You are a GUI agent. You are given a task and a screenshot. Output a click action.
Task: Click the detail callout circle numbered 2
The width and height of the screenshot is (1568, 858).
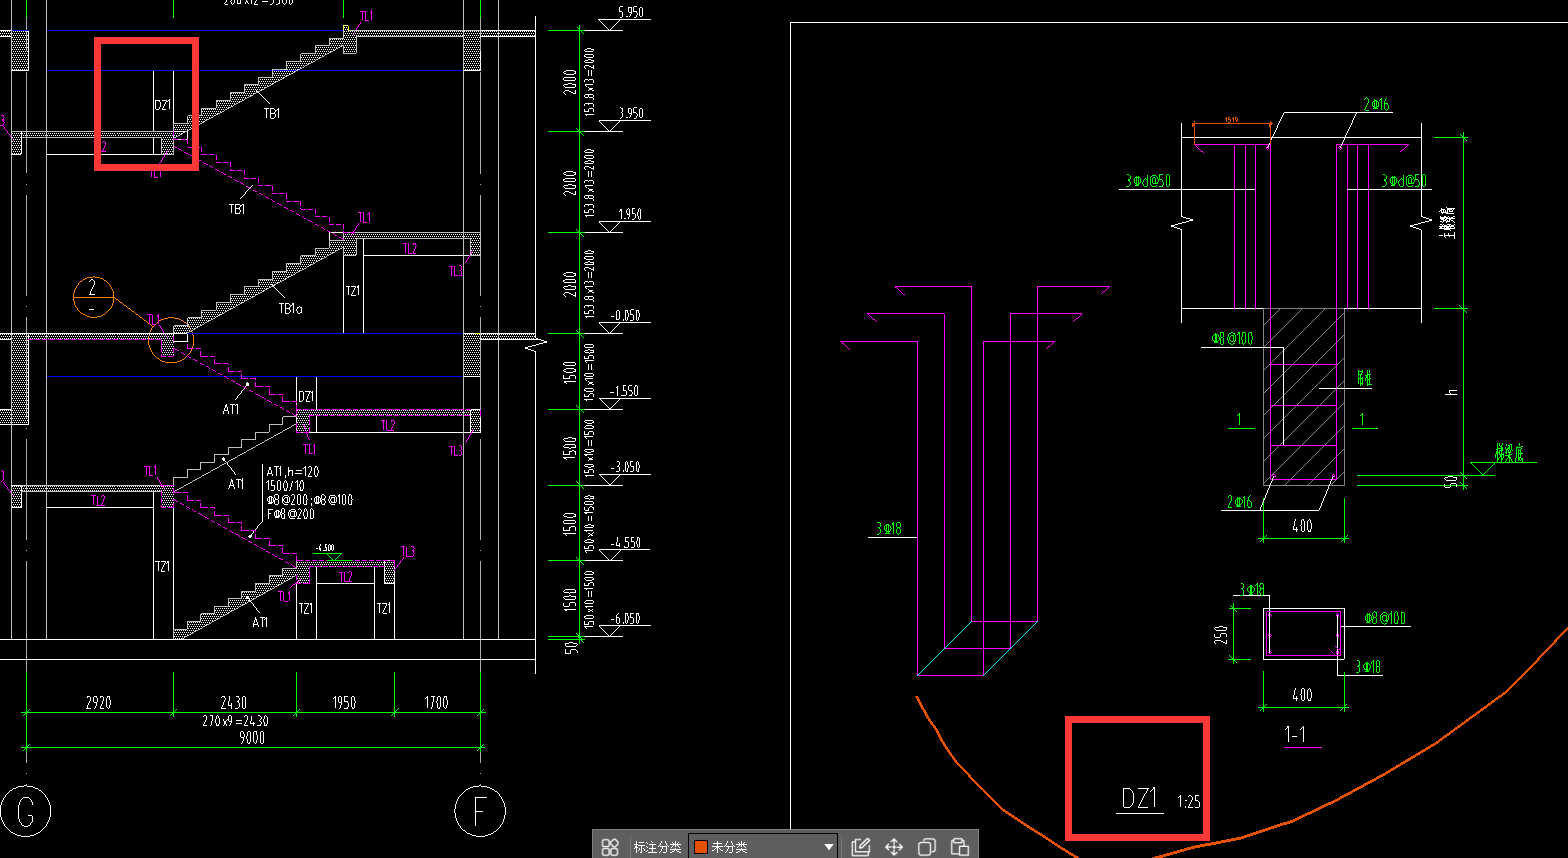(x=93, y=297)
